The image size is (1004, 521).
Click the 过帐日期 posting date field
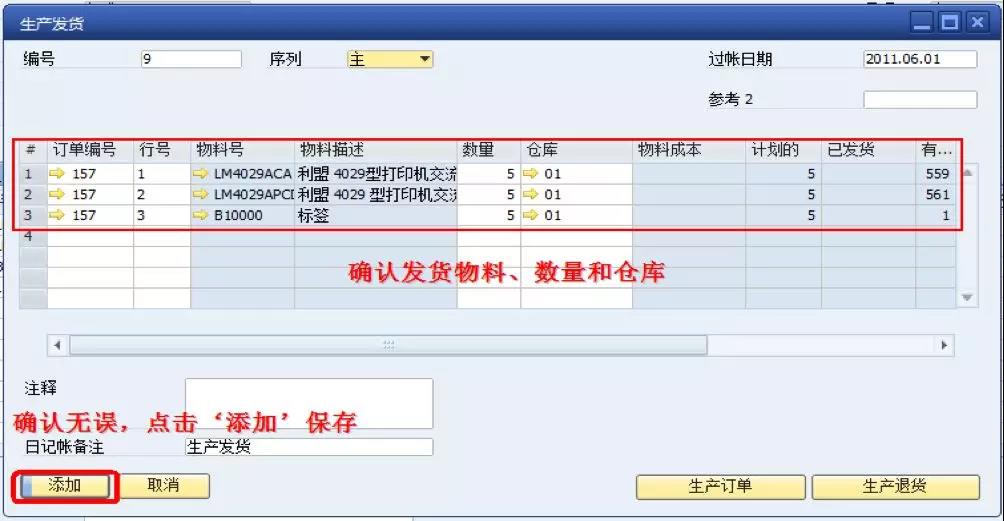[919, 59]
